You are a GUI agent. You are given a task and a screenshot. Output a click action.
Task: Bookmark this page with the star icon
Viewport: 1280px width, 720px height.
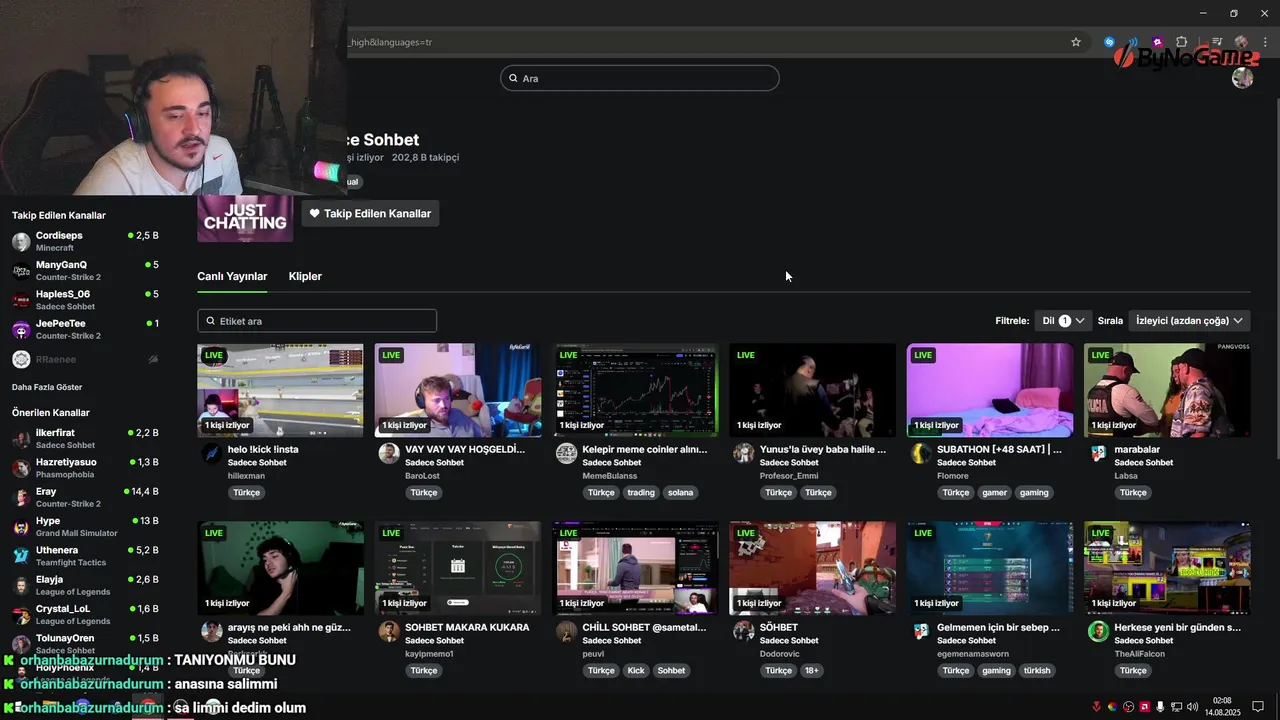[x=1076, y=42]
